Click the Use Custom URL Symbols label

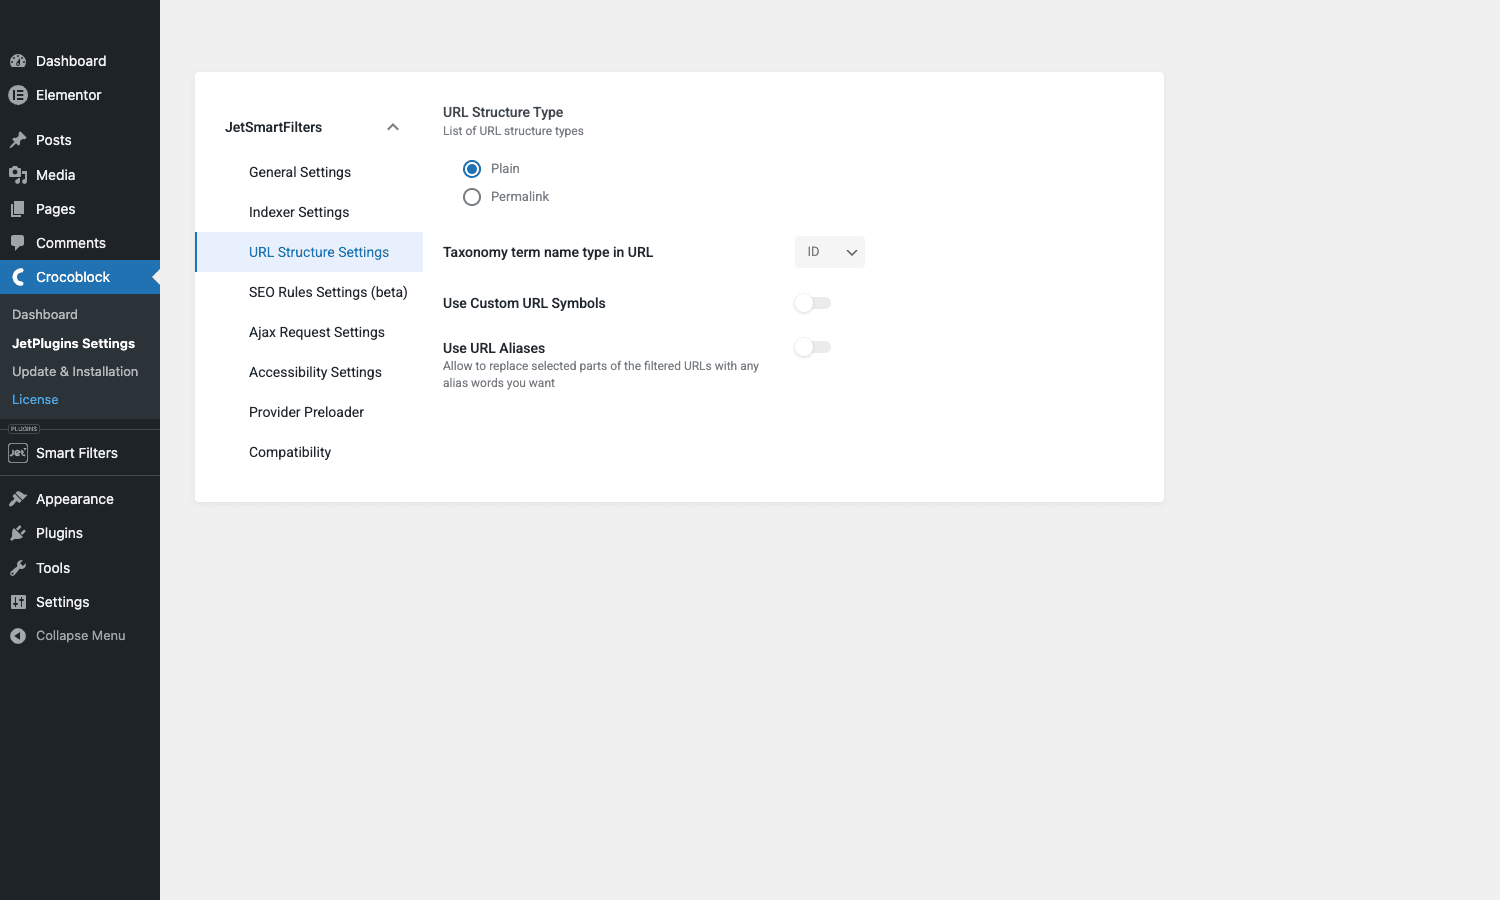(x=524, y=303)
